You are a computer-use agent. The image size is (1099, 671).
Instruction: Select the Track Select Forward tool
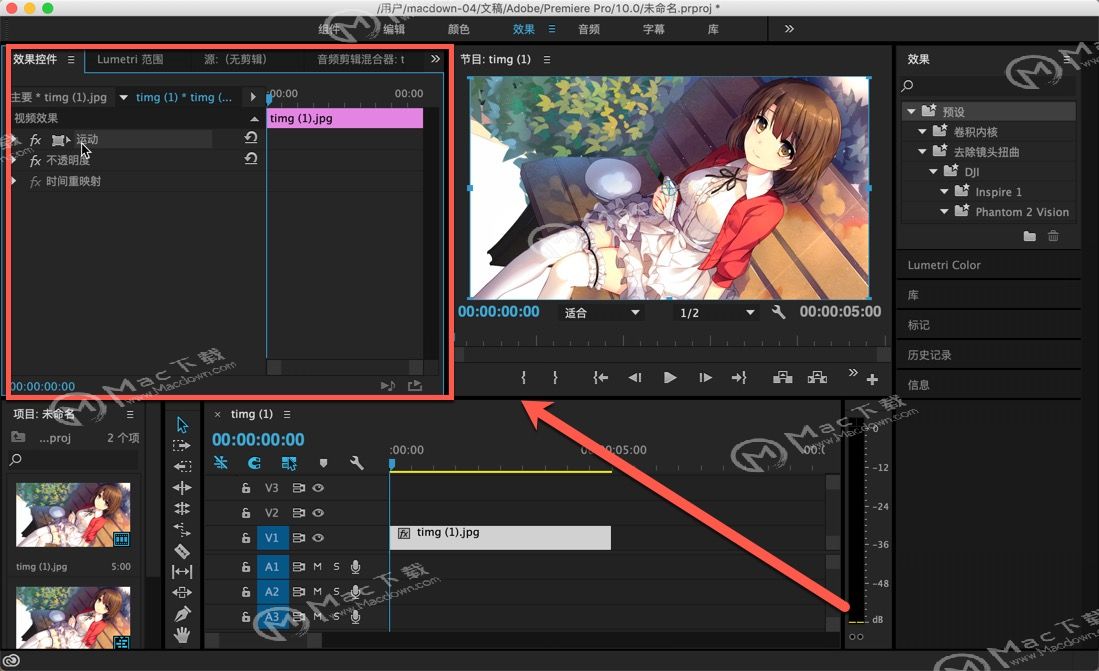(182, 446)
